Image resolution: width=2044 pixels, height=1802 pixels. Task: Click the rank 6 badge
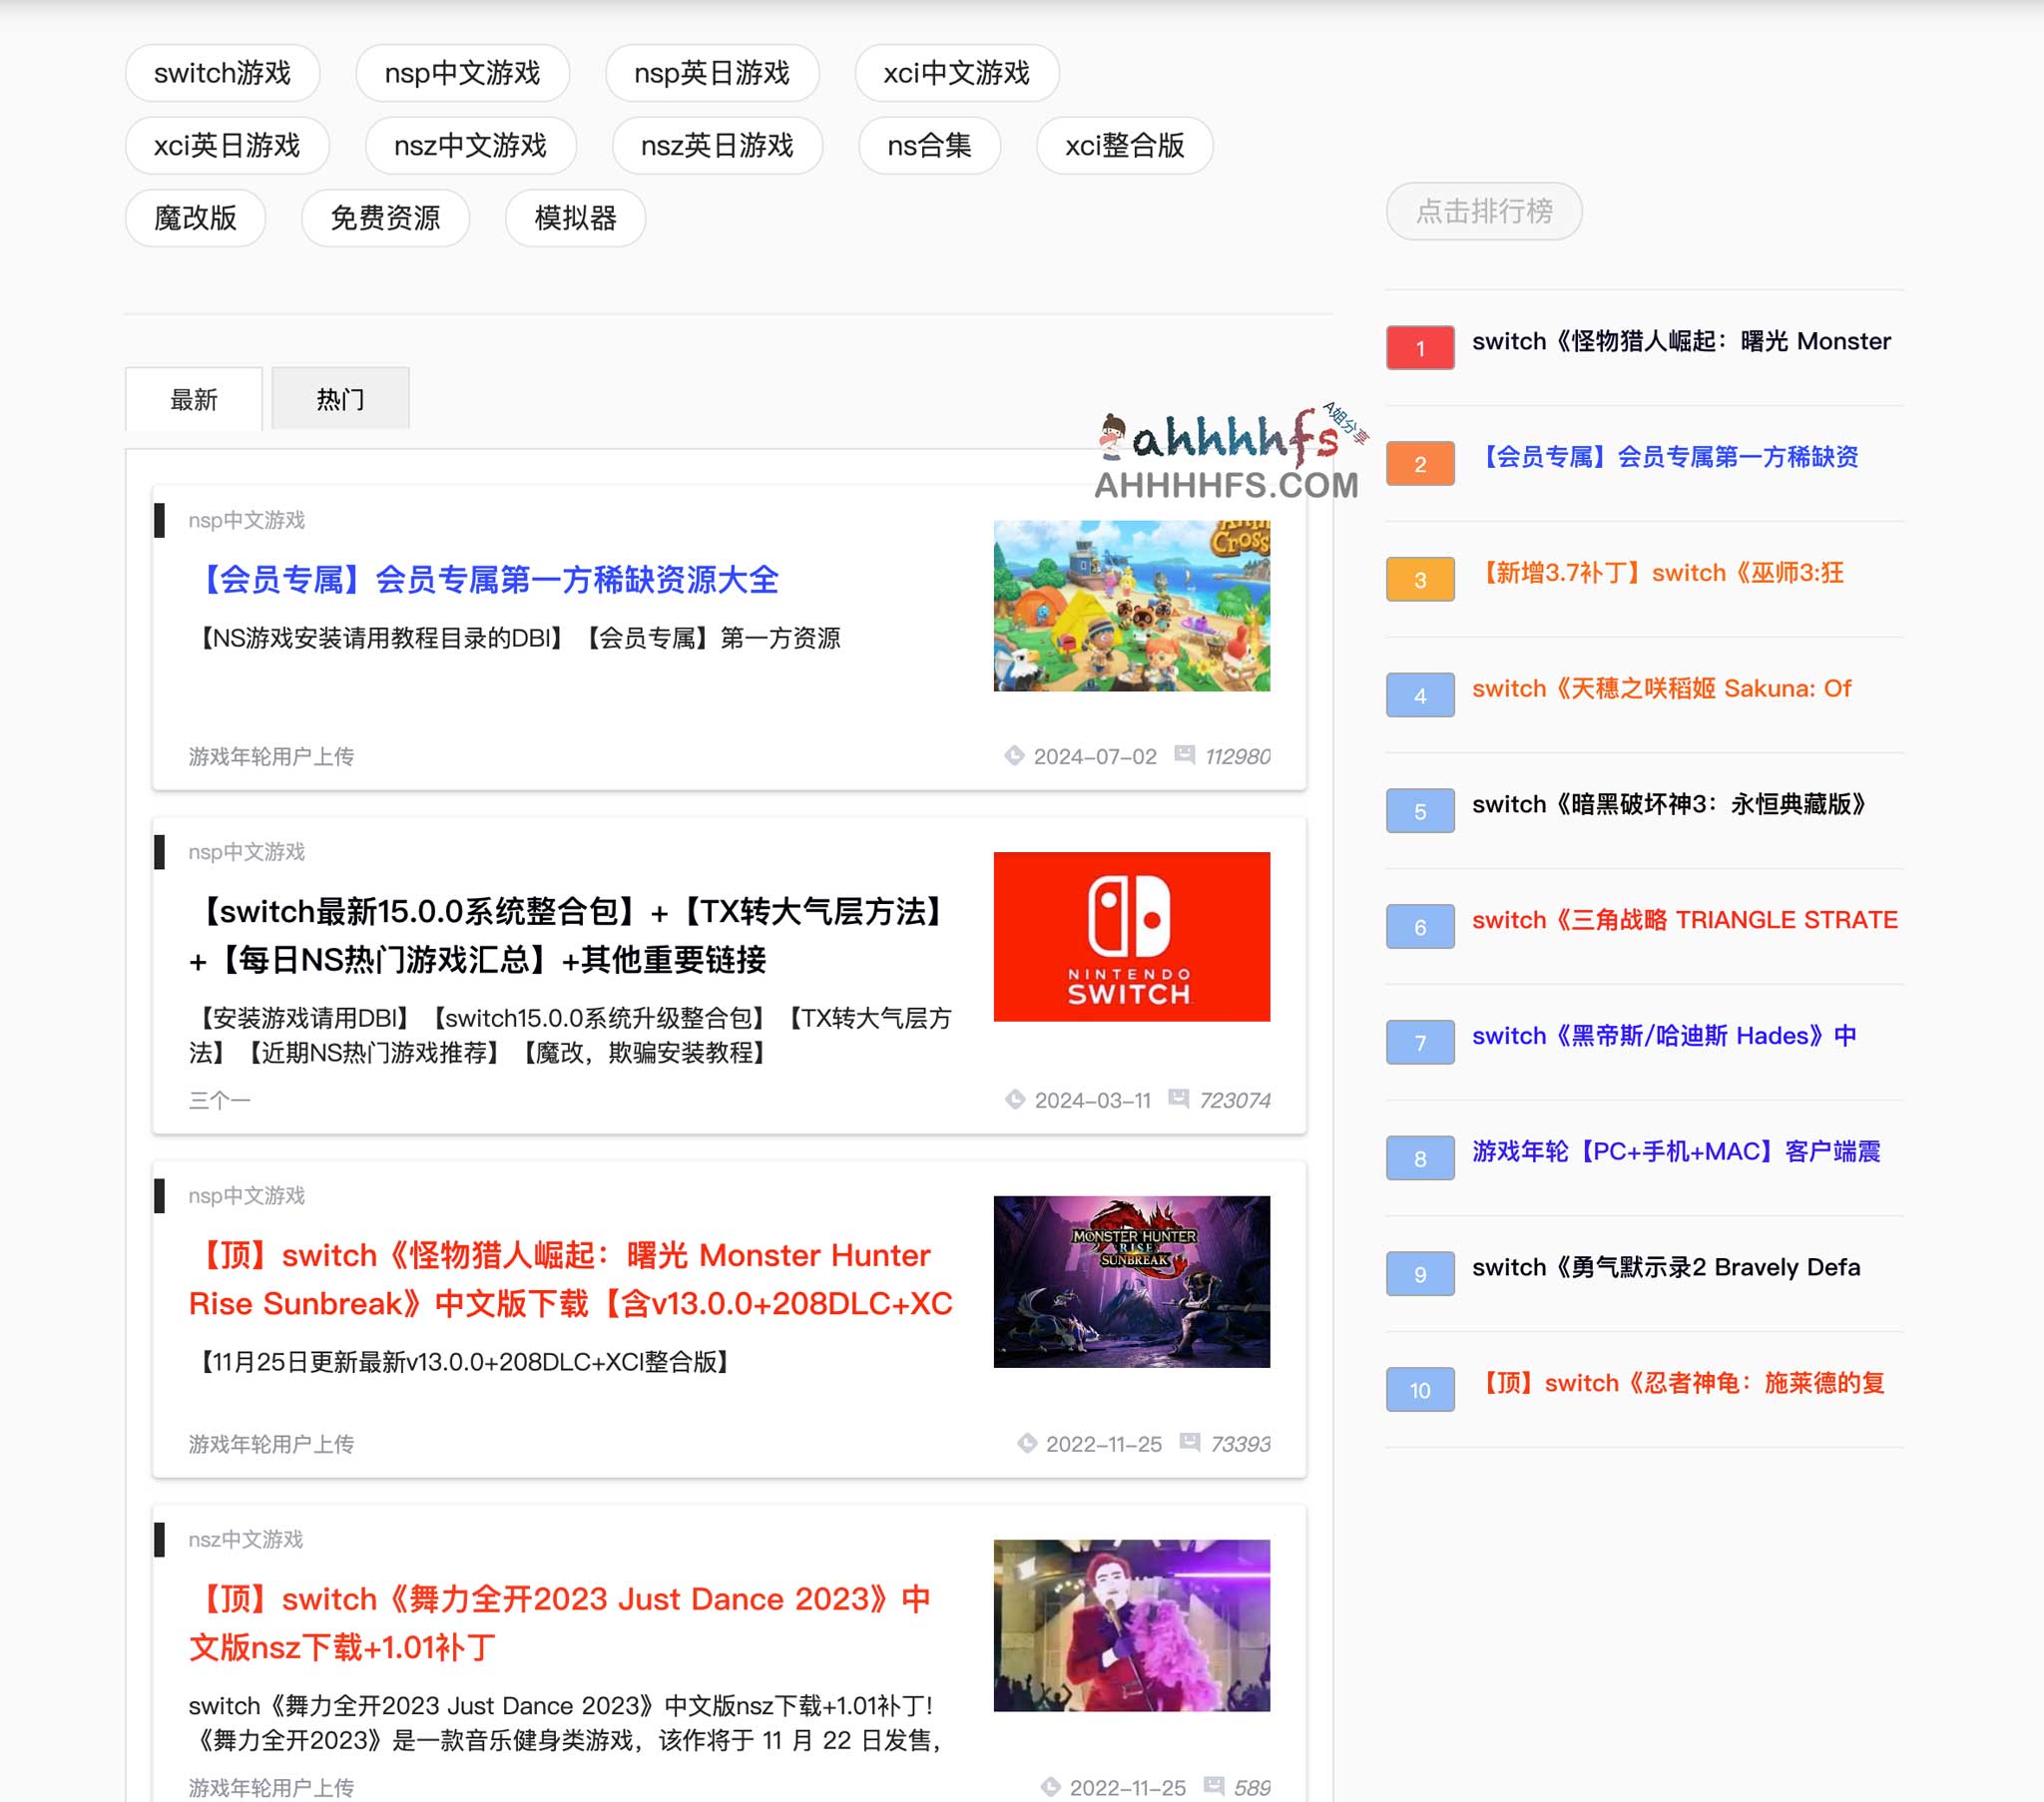tap(1420, 927)
